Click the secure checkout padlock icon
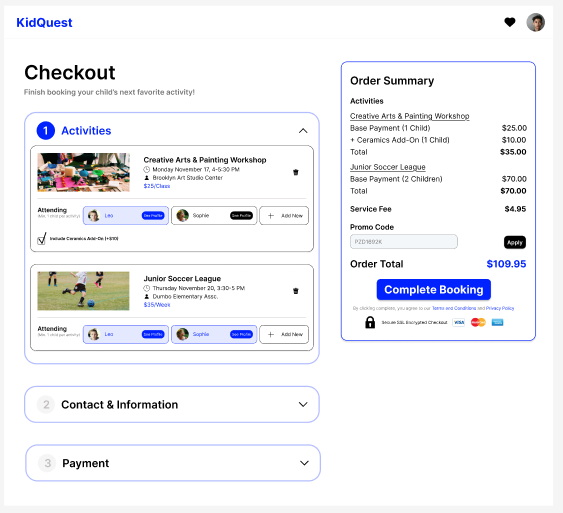Image resolution: width=563 pixels, height=513 pixels. [x=370, y=322]
